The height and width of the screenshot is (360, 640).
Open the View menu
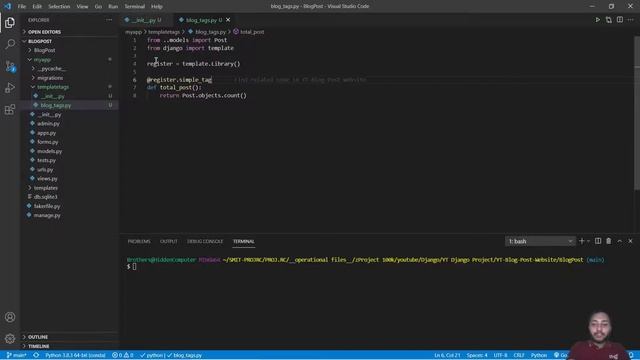click(x=82, y=7)
